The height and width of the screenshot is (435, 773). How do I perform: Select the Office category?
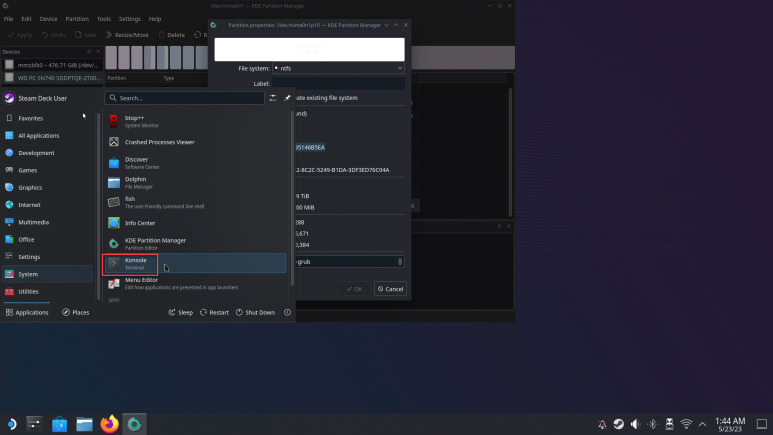47,239
